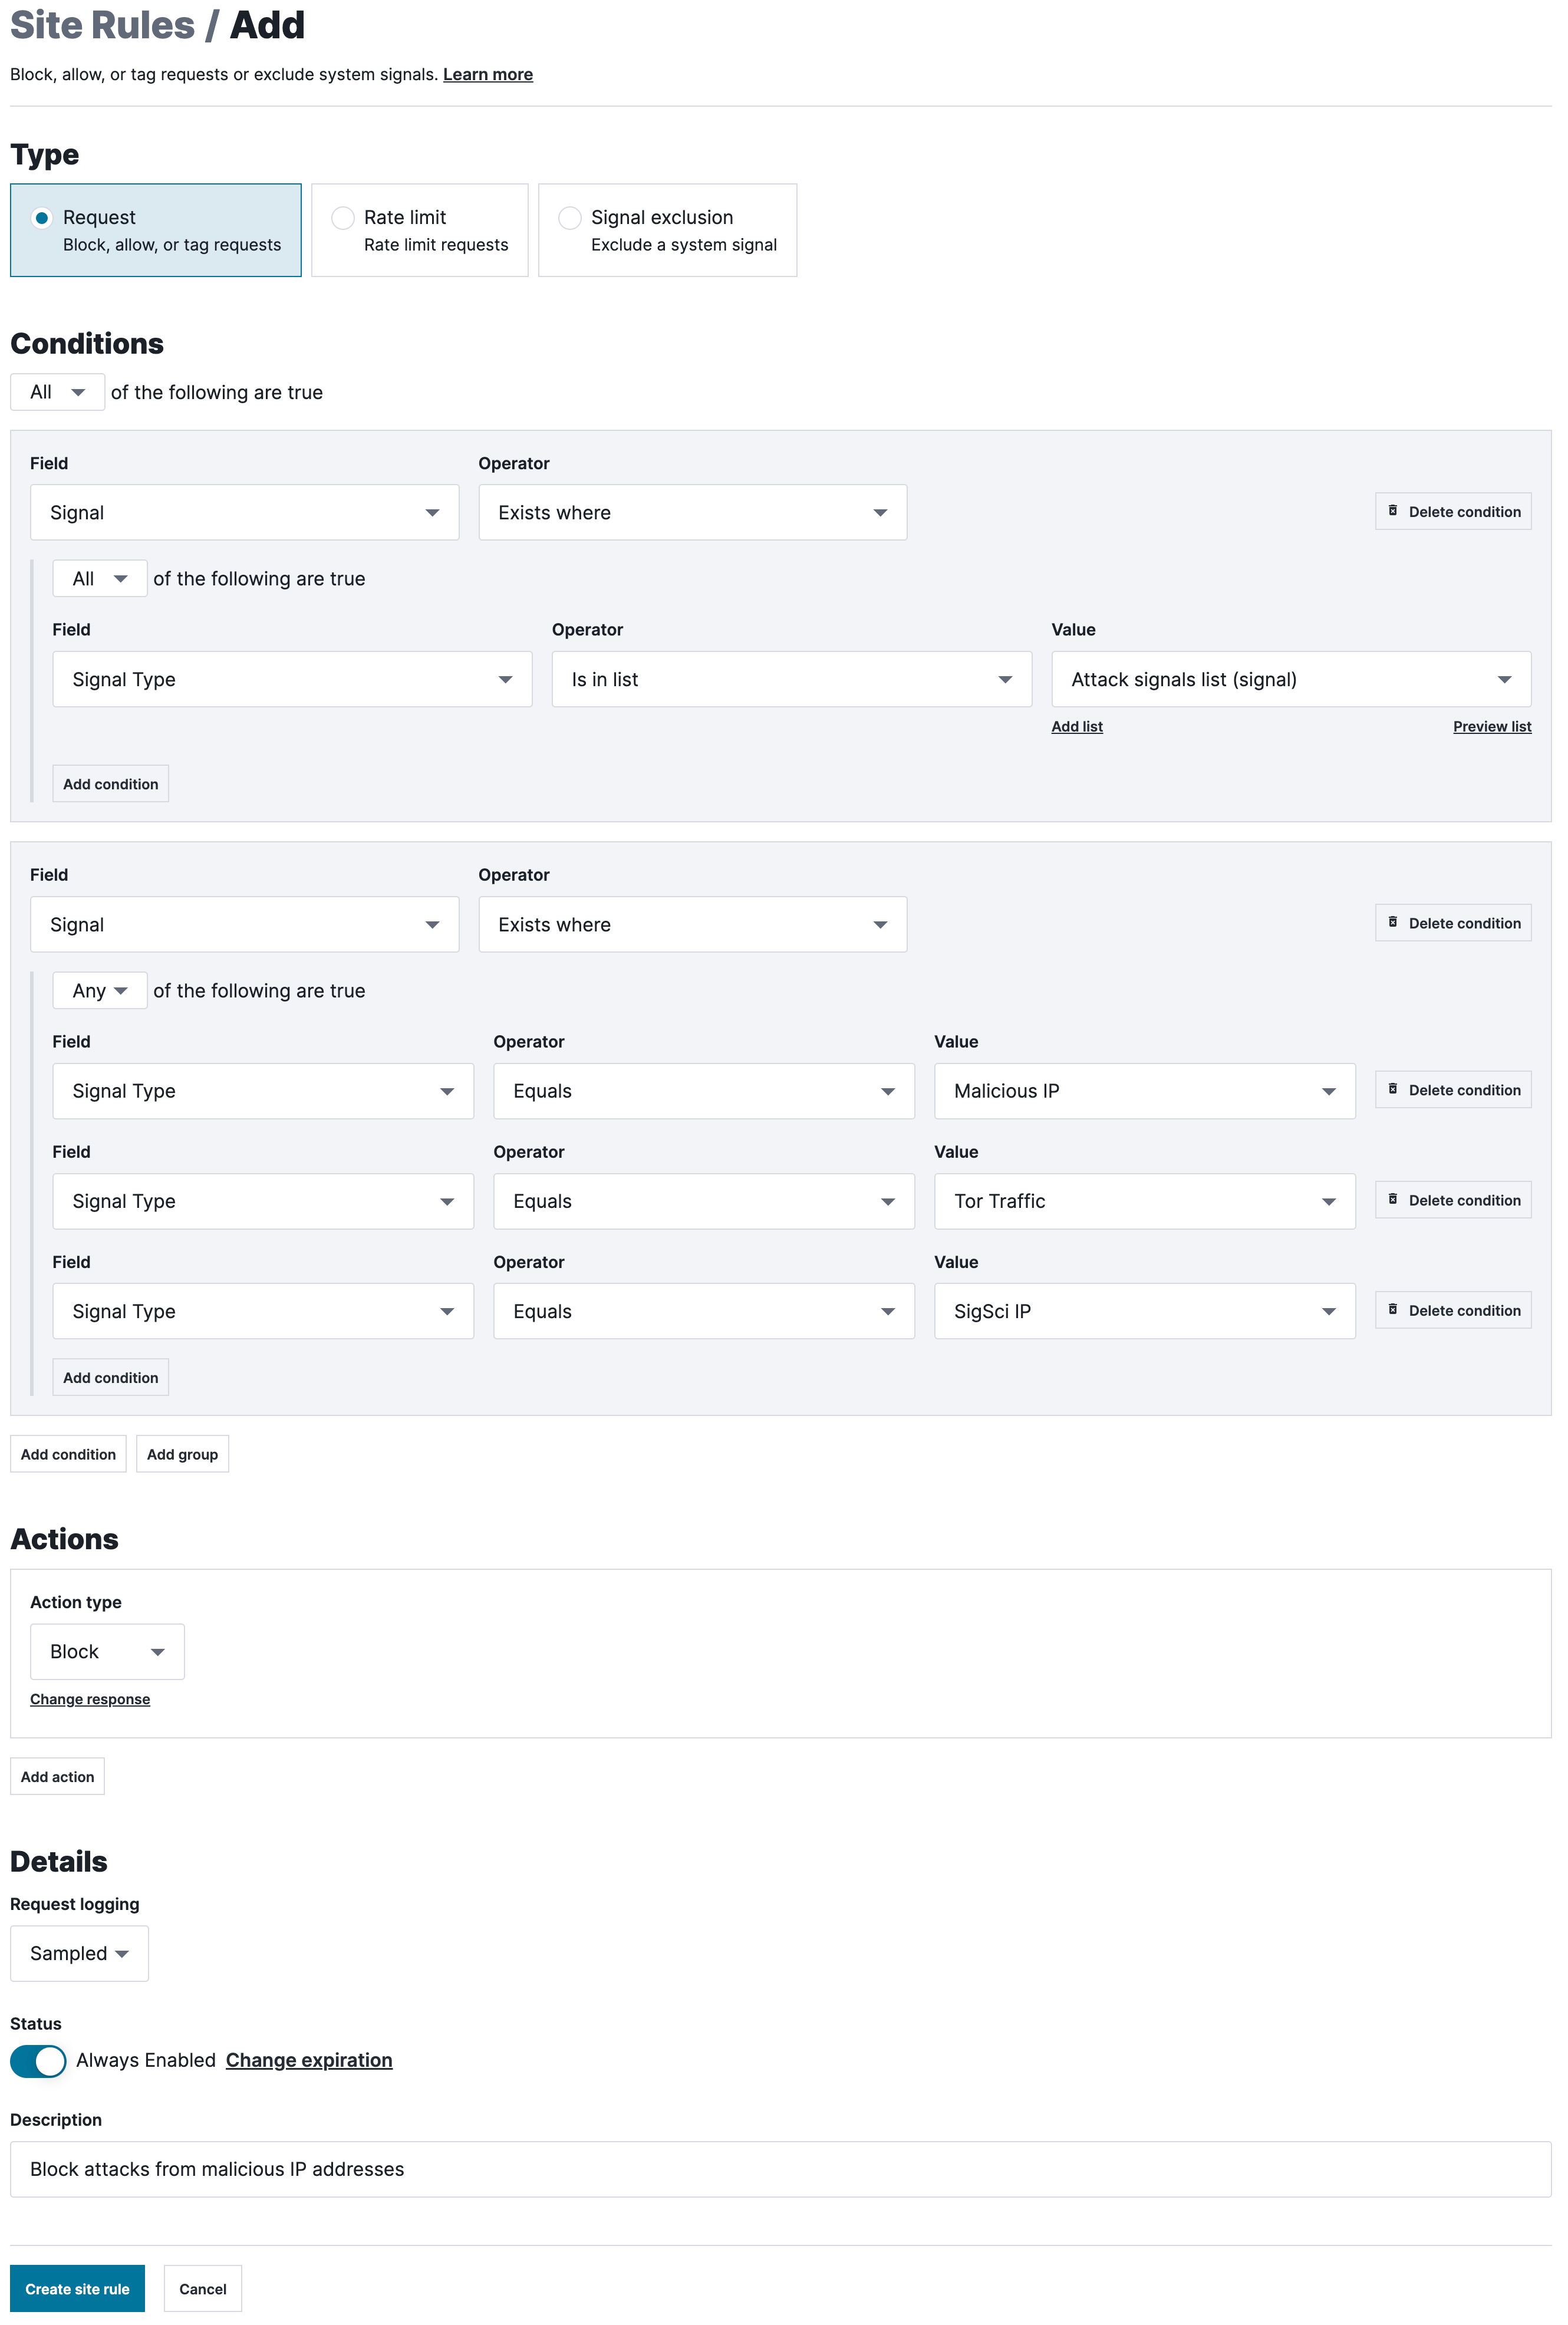Open the Action type Block dropdown
1568x2325 pixels.
point(107,1652)
